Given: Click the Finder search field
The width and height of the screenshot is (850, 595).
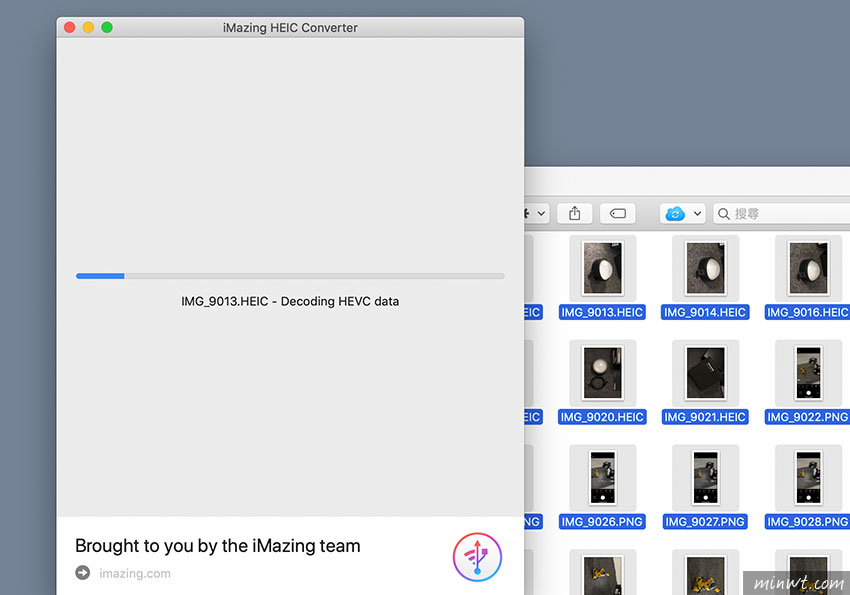Looking at the screenshot, I should click(781, 214).
